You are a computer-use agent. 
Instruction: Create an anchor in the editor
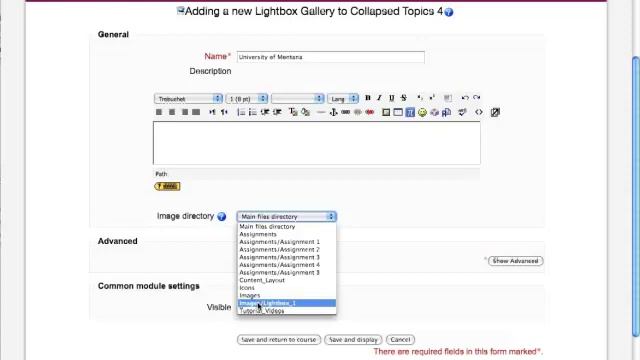333,112
